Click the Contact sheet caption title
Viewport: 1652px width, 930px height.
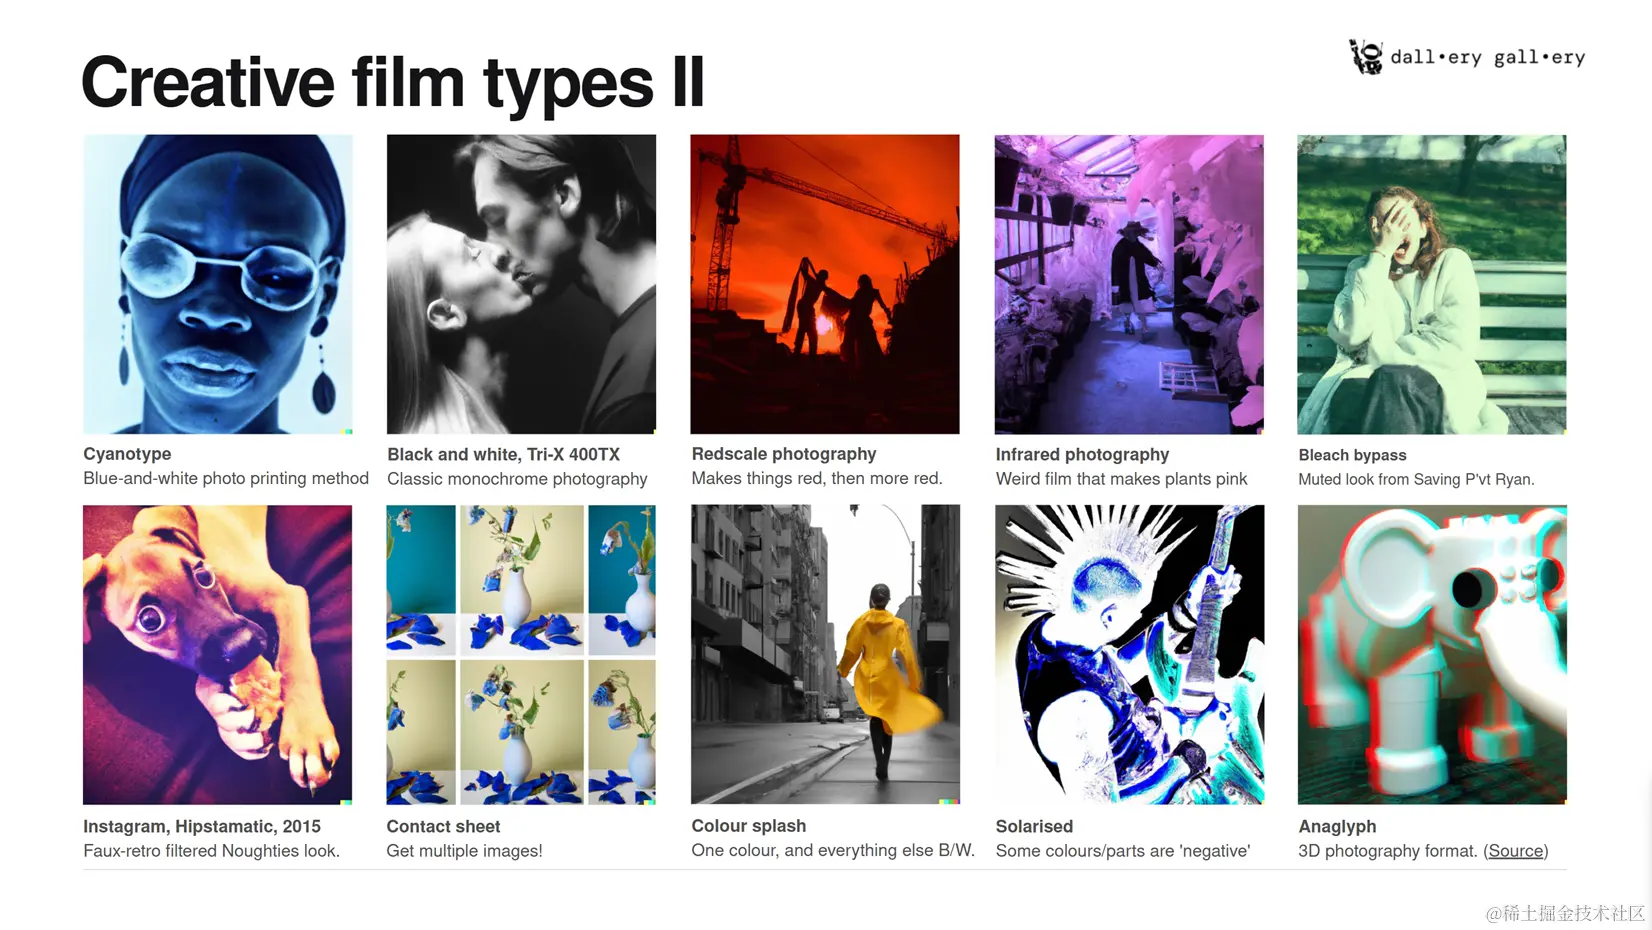pos(443,826)
